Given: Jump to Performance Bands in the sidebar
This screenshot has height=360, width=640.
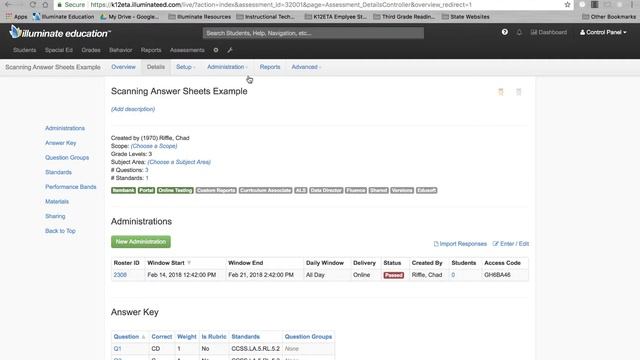Looking at the screenshot, I should pyautogui.click(x=71, y=187).
